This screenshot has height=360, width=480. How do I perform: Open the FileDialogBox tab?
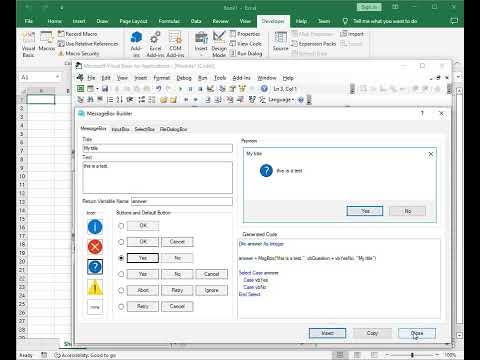[173, 129]
